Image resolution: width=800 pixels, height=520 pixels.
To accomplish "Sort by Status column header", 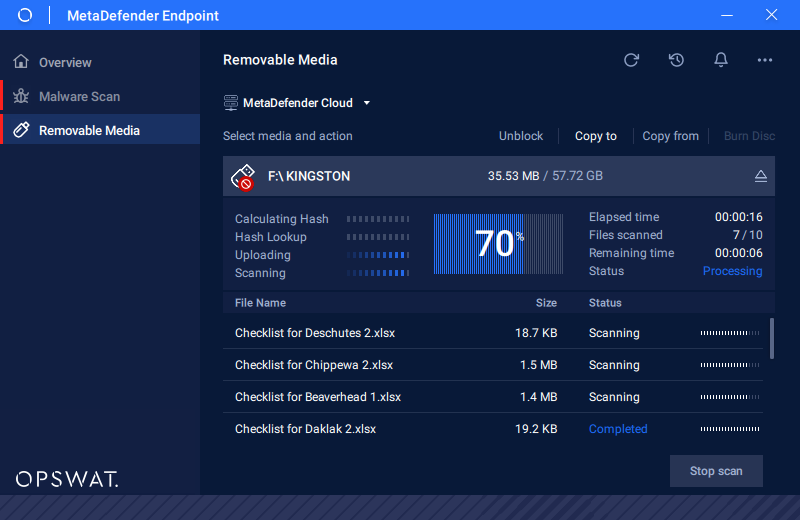I will click(x=605, y=303).
